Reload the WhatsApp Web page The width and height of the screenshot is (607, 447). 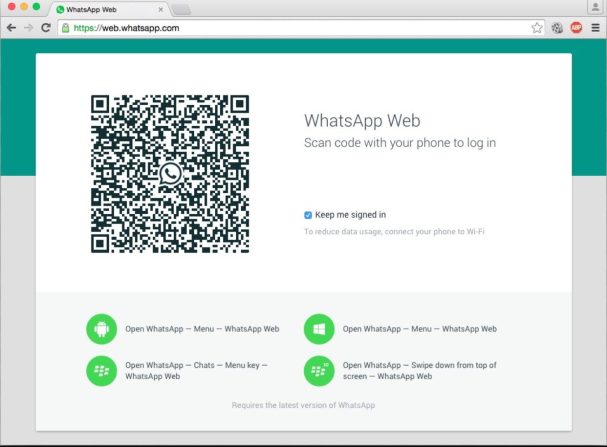click(46, 28)
